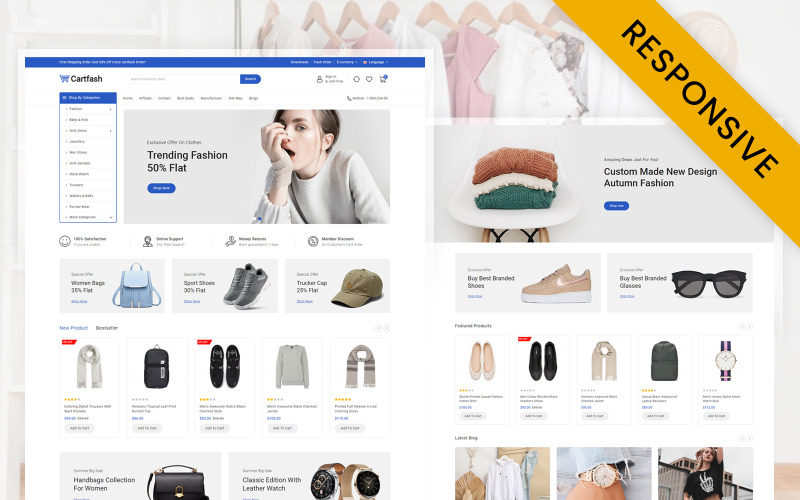Open the shopping cart icon in header

point(383,79)
